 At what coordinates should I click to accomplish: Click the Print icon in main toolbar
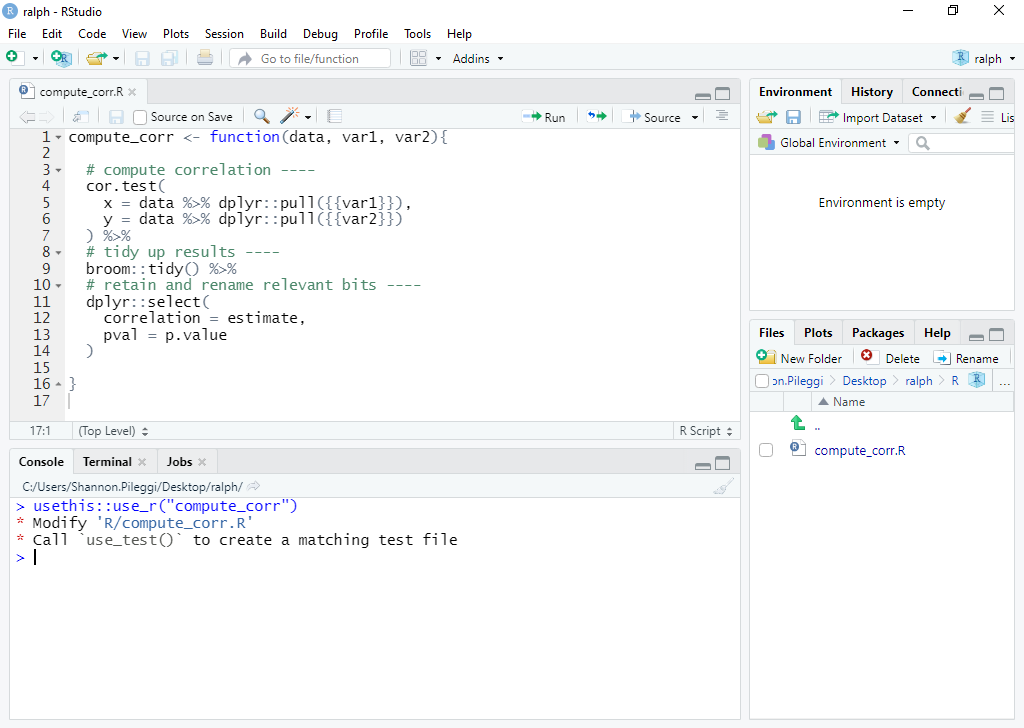(204, 58)
